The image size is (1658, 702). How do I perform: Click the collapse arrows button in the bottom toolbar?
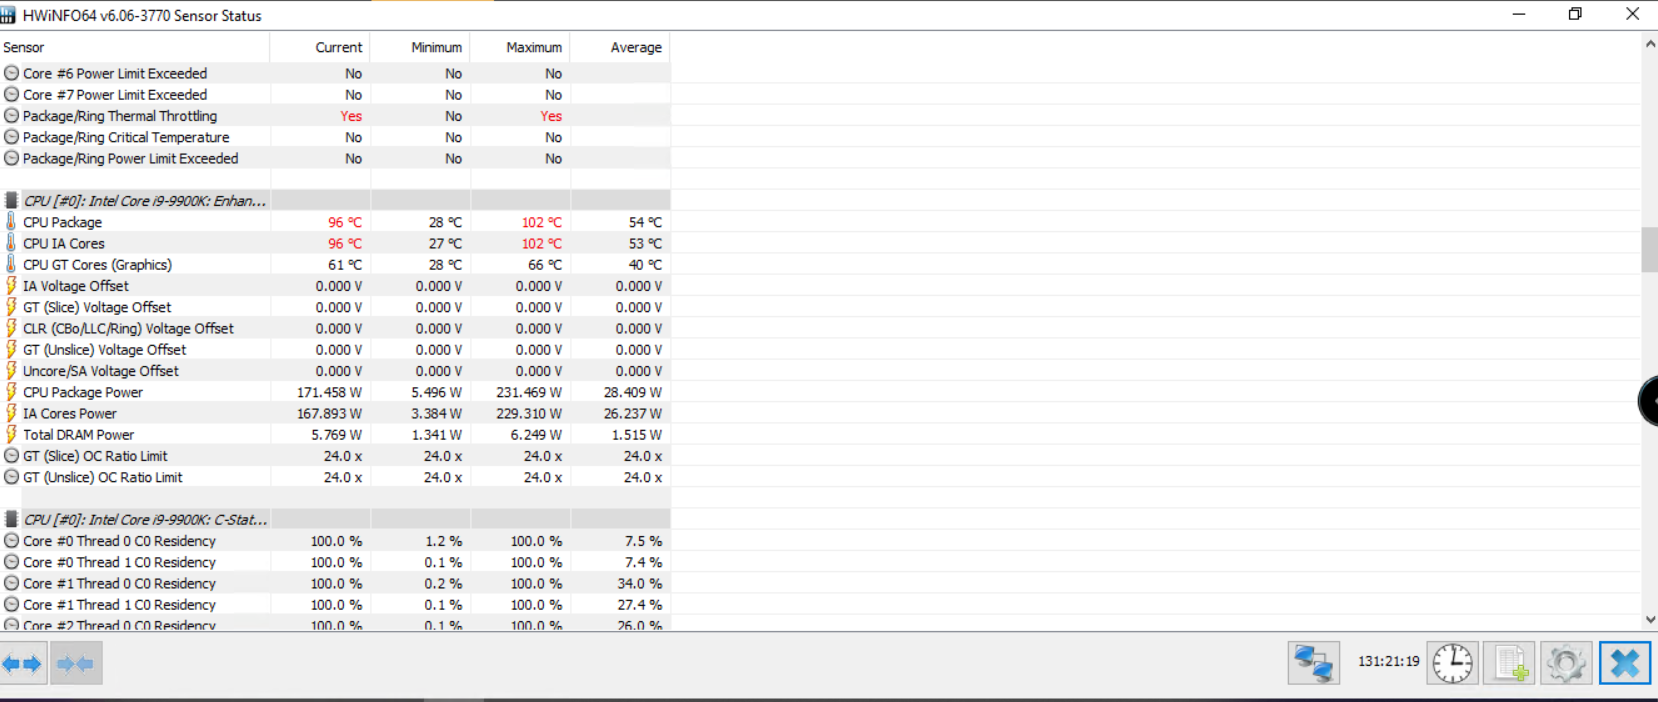click(76, 664)
